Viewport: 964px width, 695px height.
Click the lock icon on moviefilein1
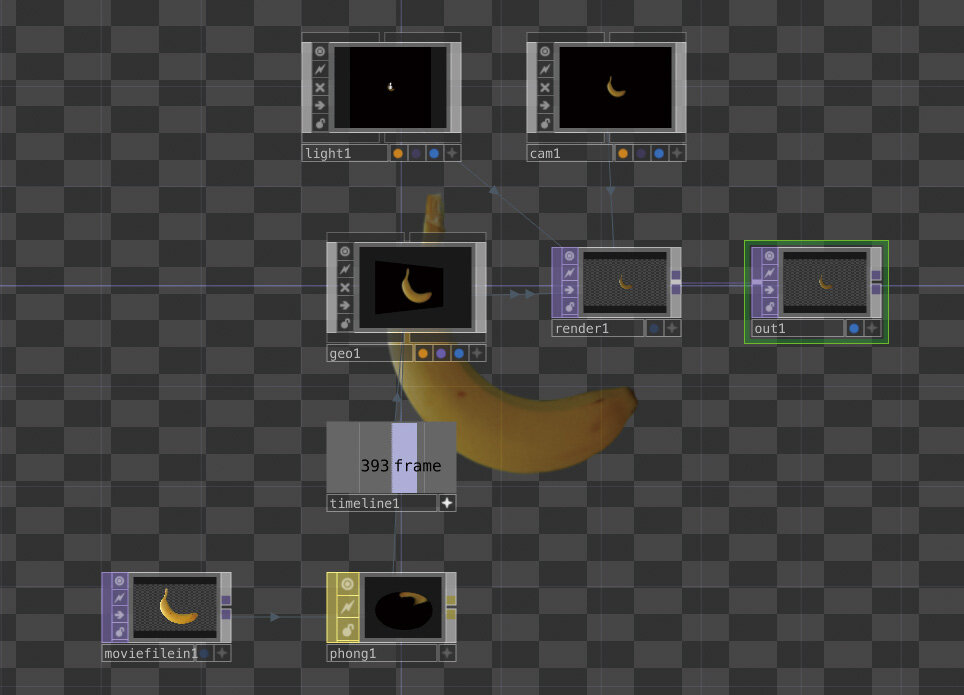pyautogui.click(x=119, y=631)
